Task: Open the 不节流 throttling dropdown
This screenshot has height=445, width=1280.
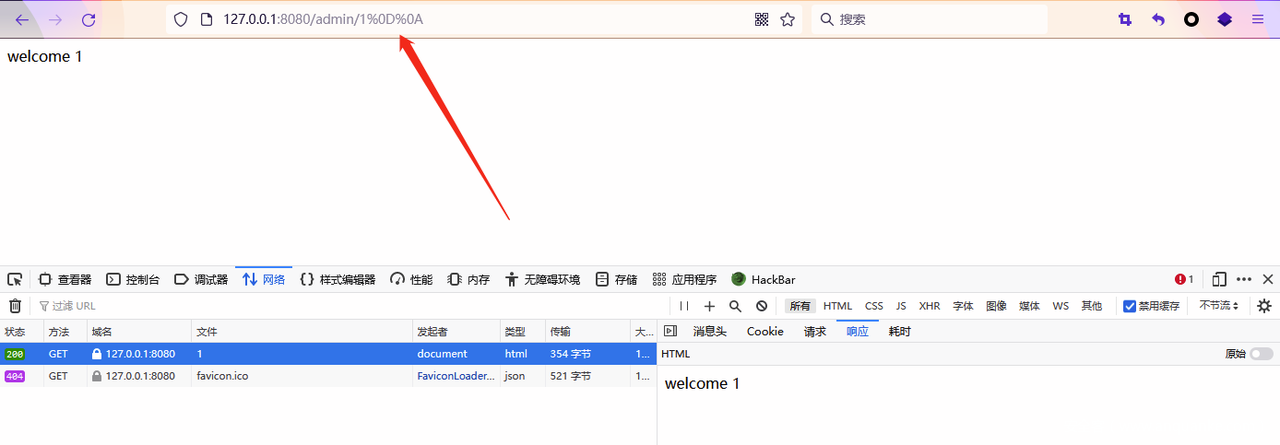Action: (x=1219, y=306)
